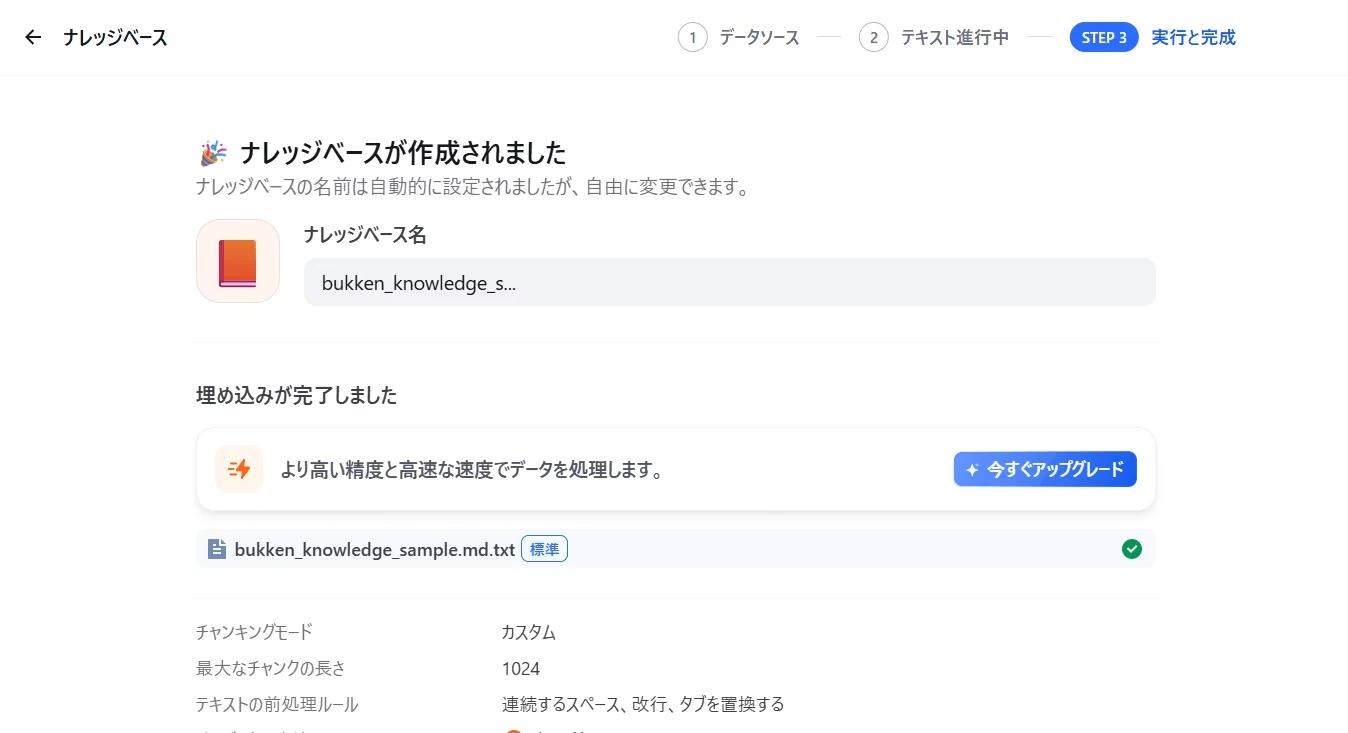Click the green checkmark status icon
The image size is (1348, 733).
point(1131,549)
